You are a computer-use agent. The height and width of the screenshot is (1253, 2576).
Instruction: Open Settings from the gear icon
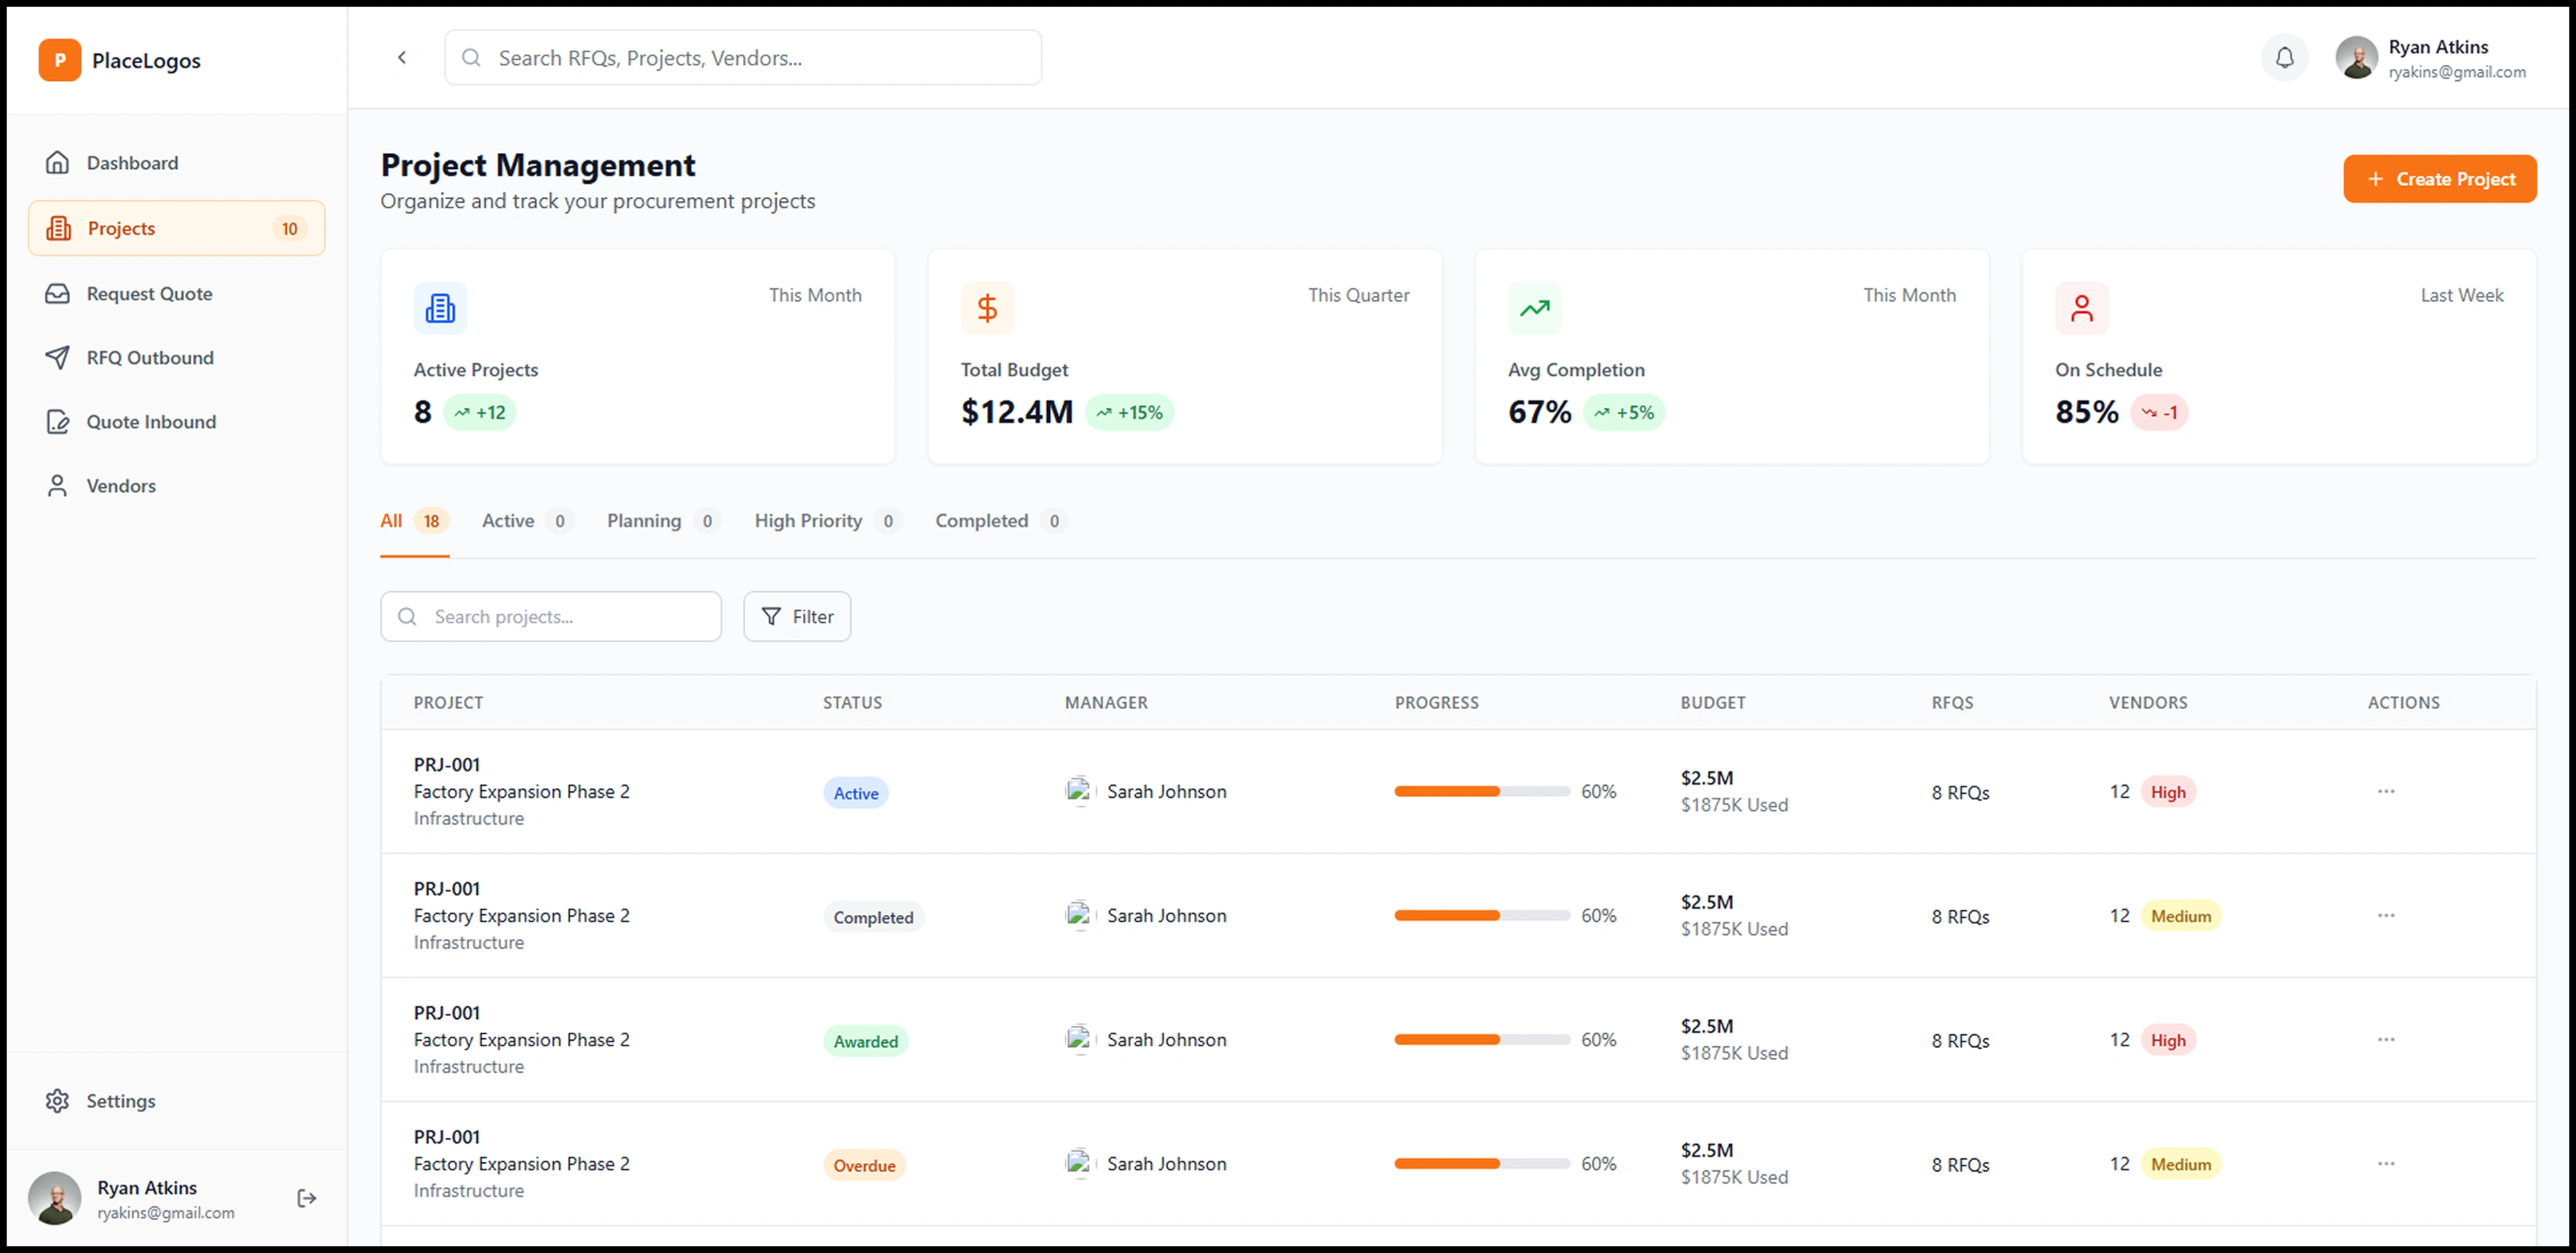point(58,1101)
